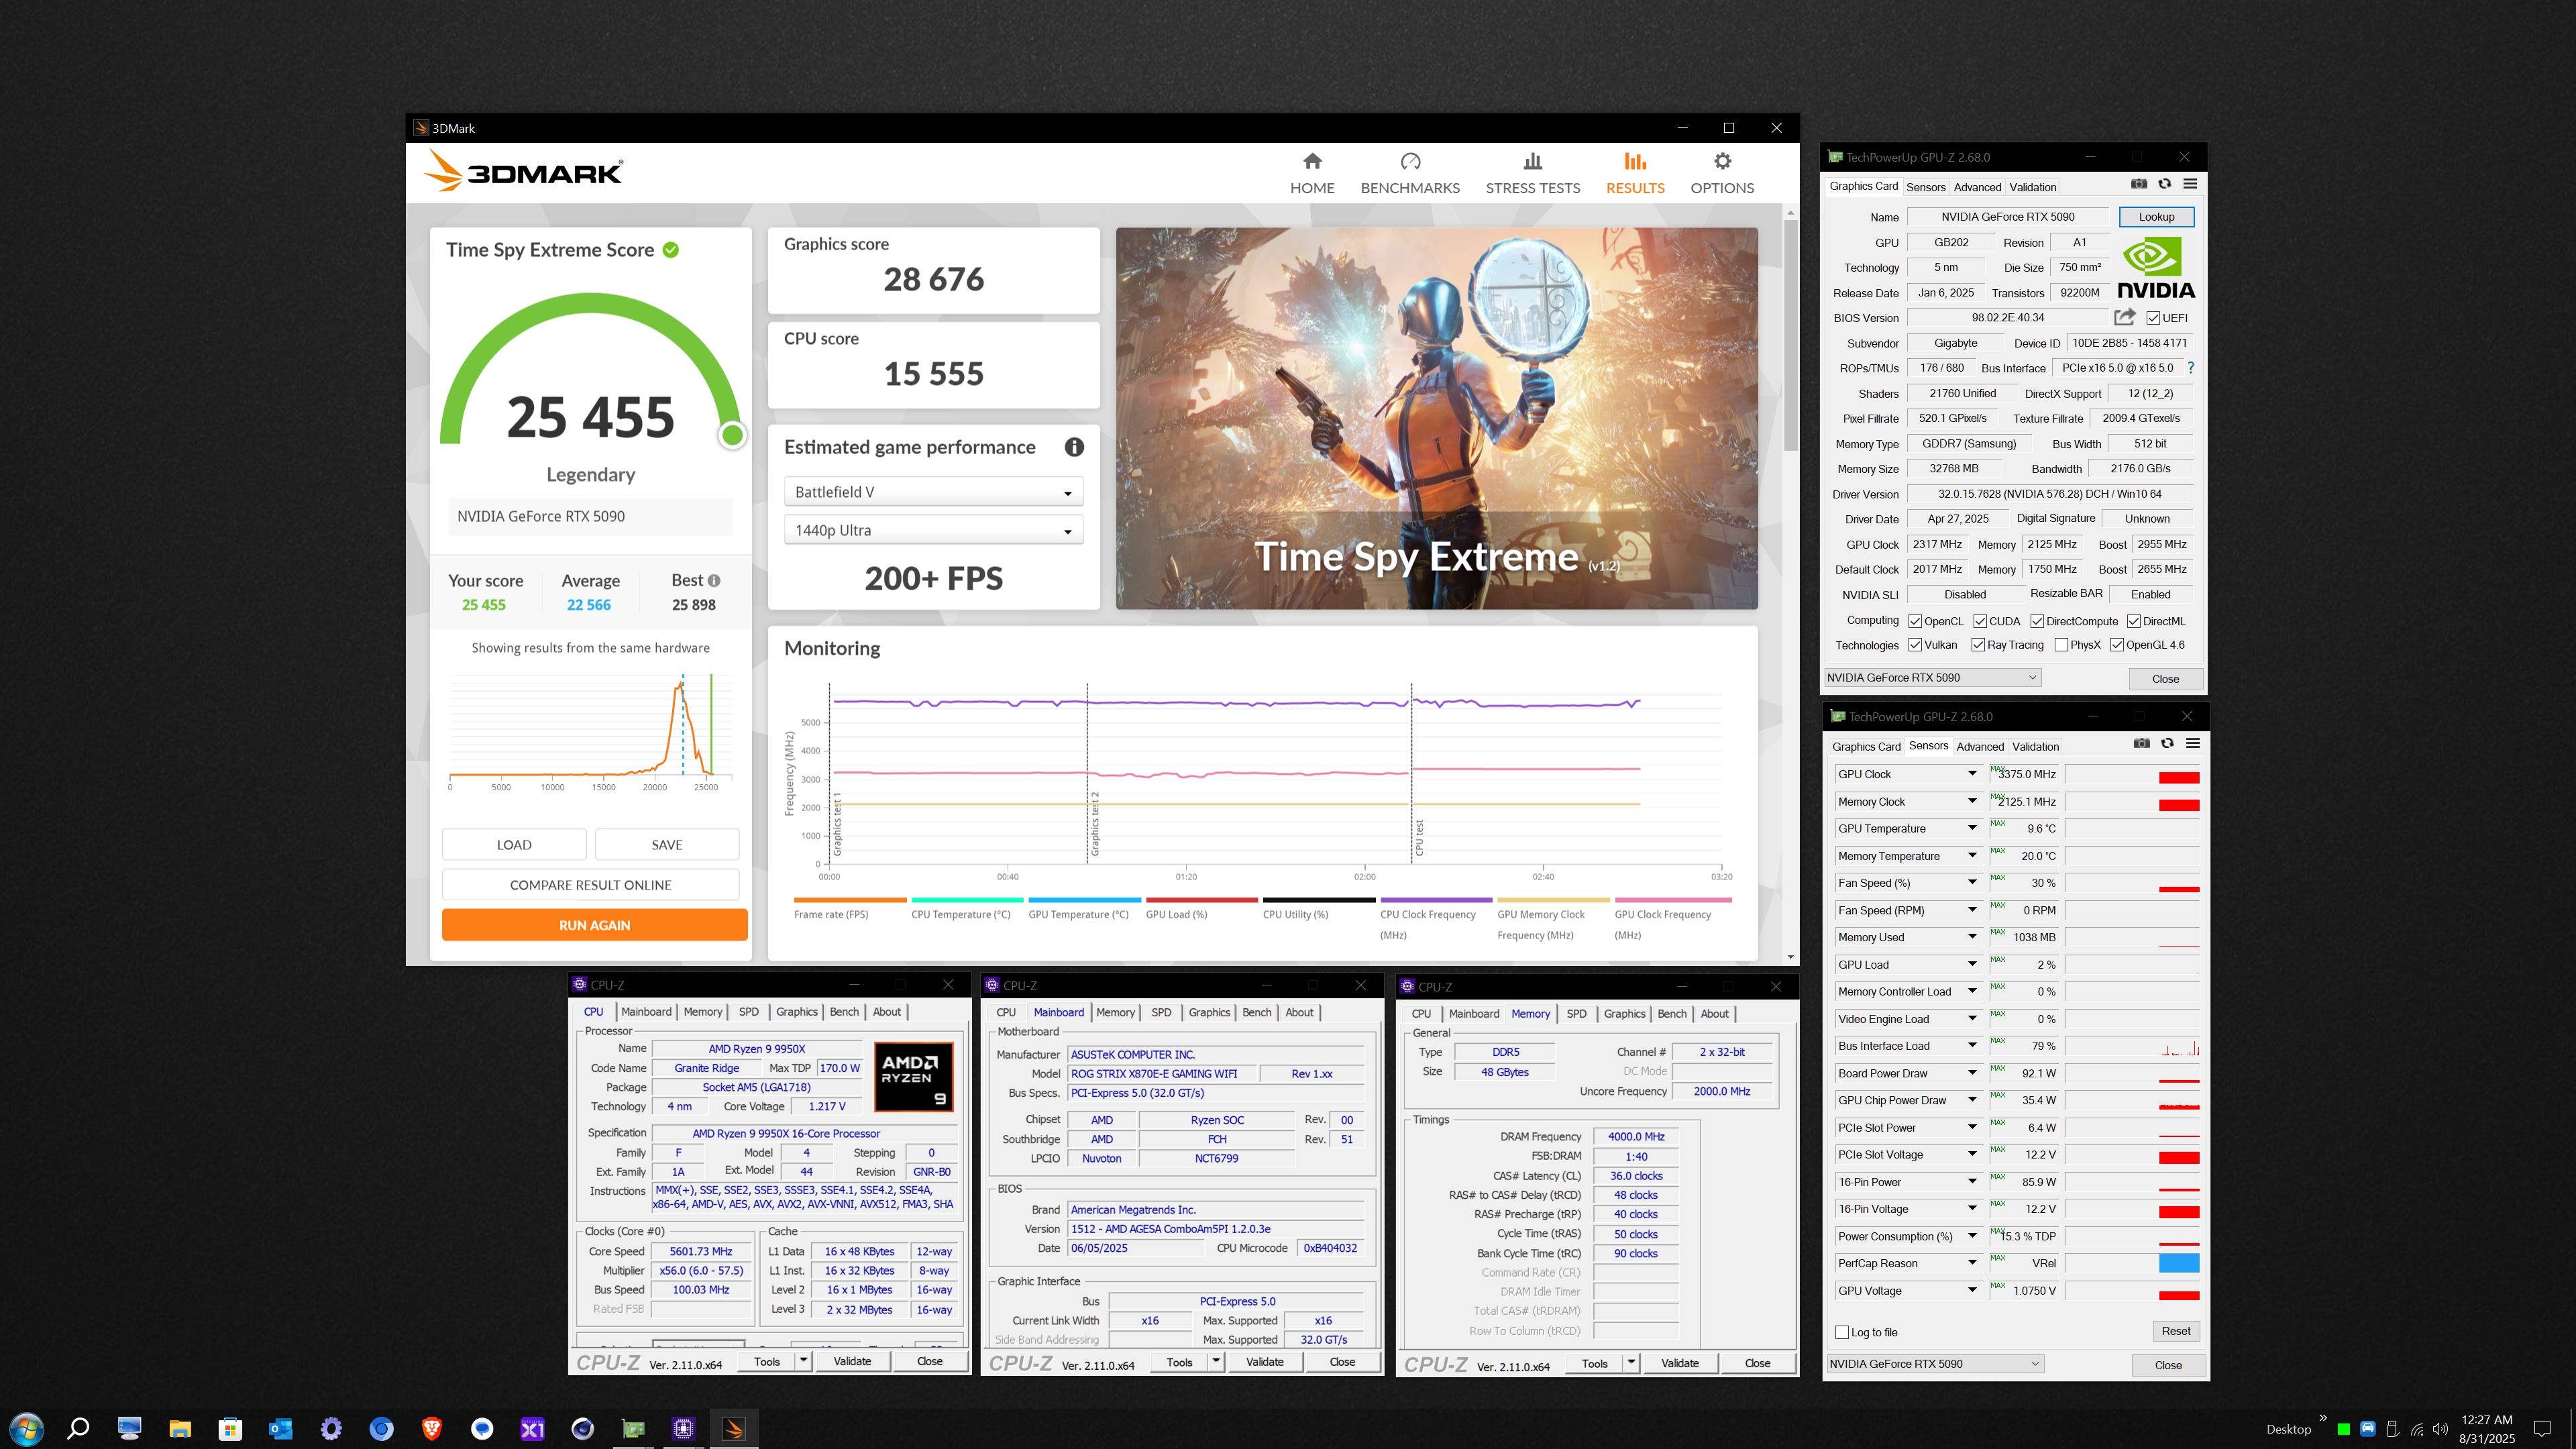This screenshot has height=1449, width=2576.
Task: Open taskbar search magnifier
Action: [x=78, y=1428]
